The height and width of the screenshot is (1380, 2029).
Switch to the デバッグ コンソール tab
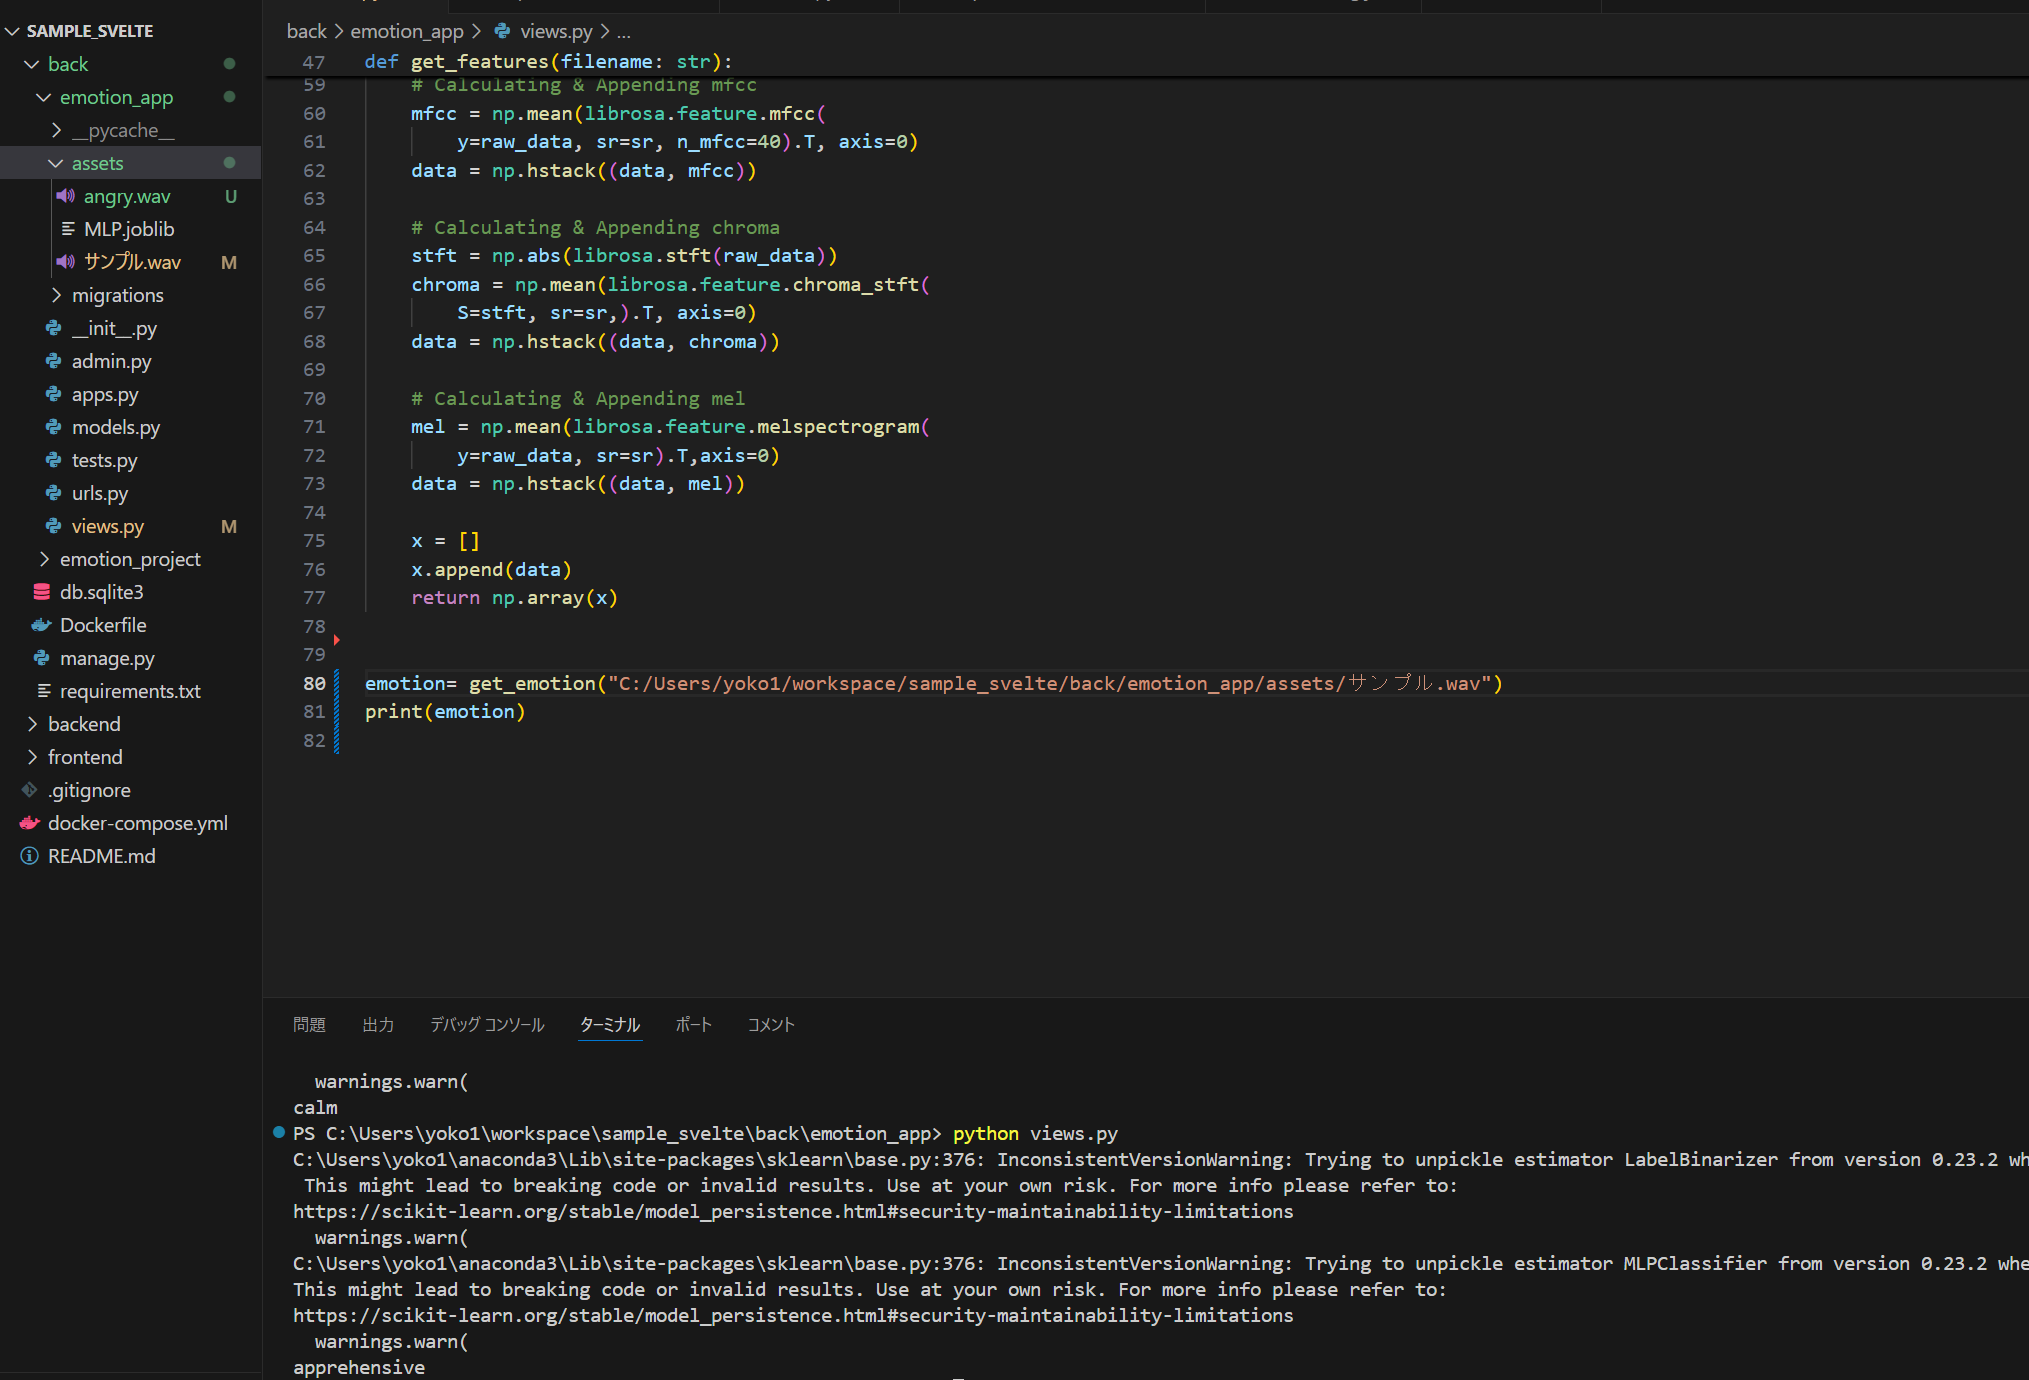[x=487, y=1025]
